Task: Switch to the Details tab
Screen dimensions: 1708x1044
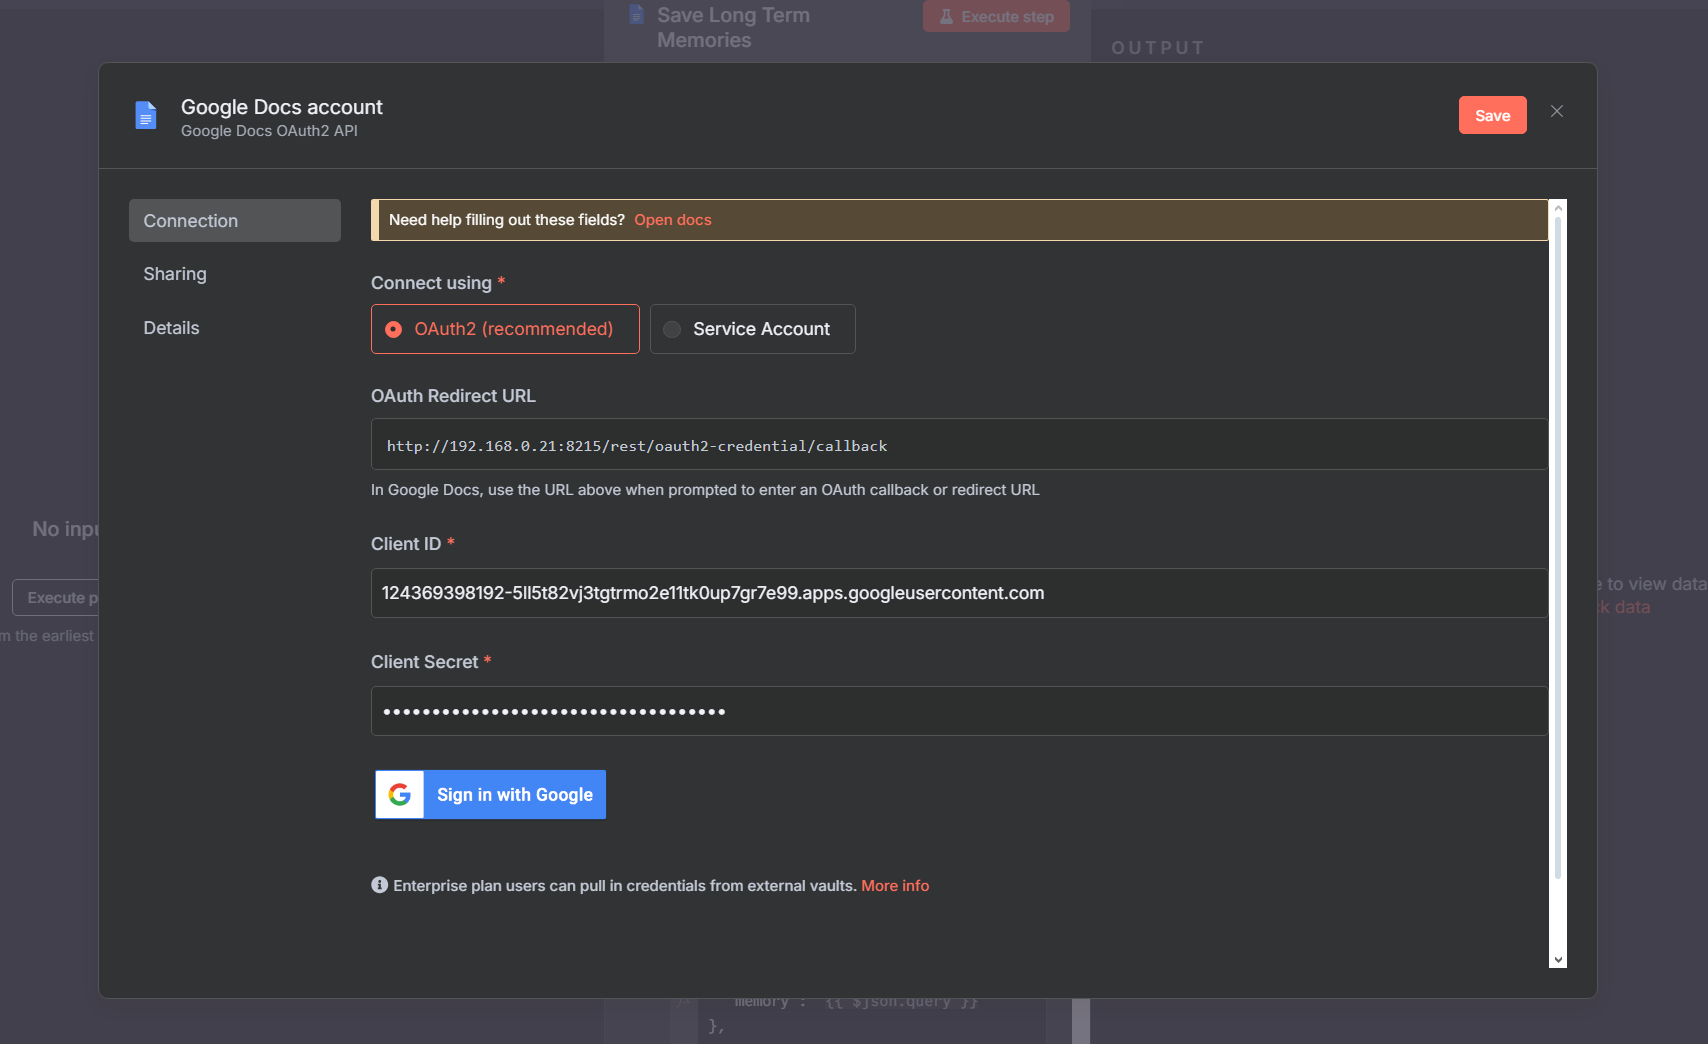Action: (x=171, y=328)
